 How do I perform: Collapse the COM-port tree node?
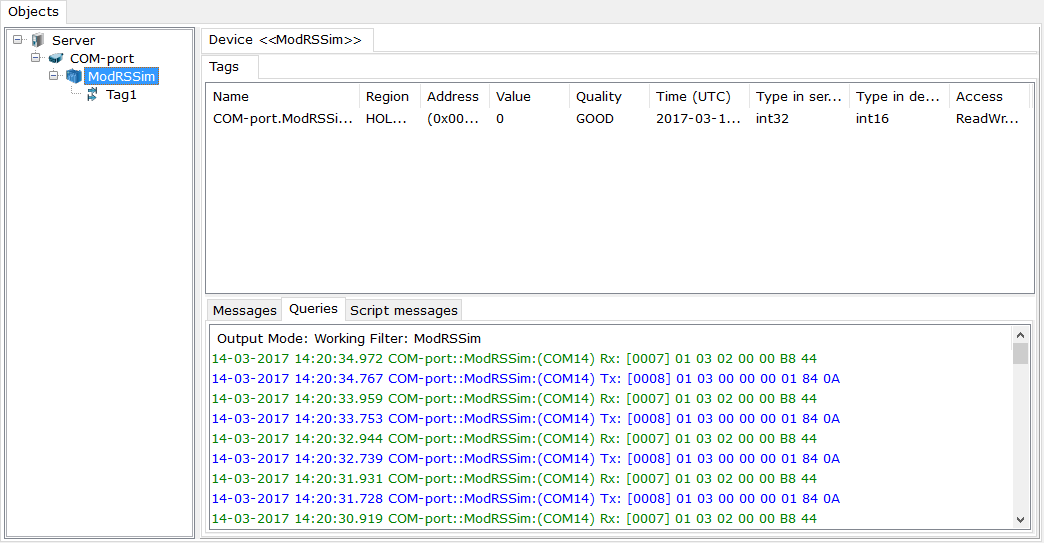36,58
